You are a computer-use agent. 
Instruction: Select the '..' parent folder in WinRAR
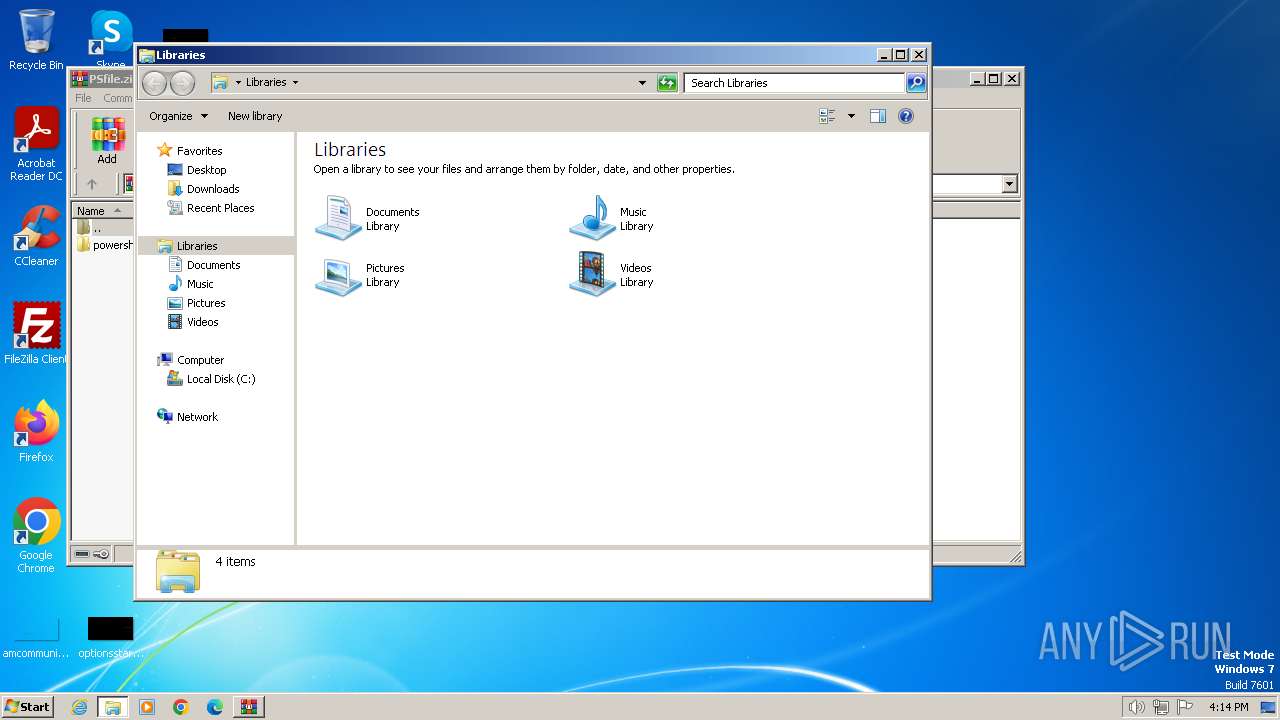pos(96,228)
